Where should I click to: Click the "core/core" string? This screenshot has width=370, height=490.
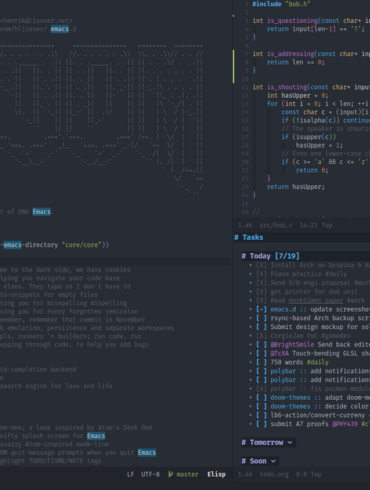(x=82, y=245)
